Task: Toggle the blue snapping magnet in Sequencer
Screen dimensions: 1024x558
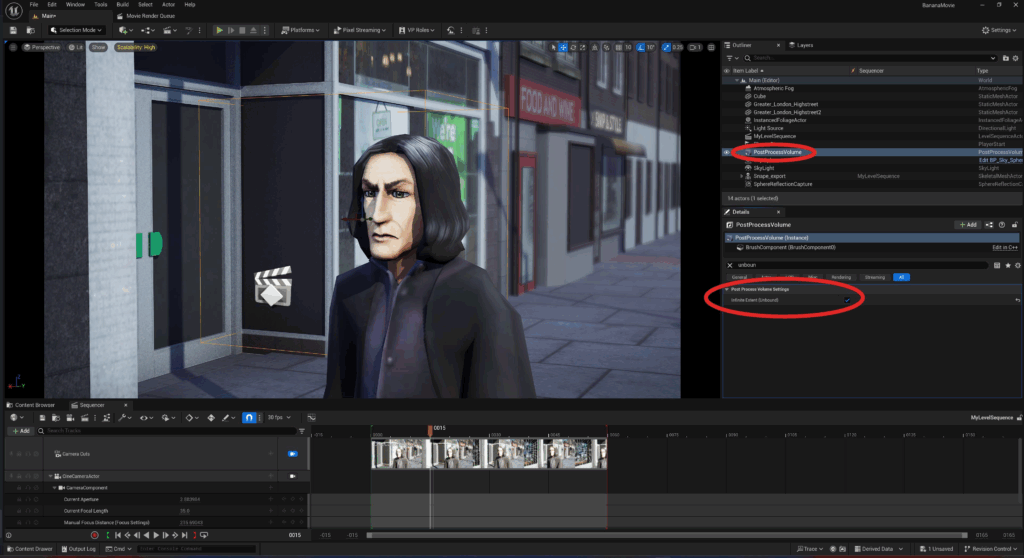Action: tap(249, 417)
